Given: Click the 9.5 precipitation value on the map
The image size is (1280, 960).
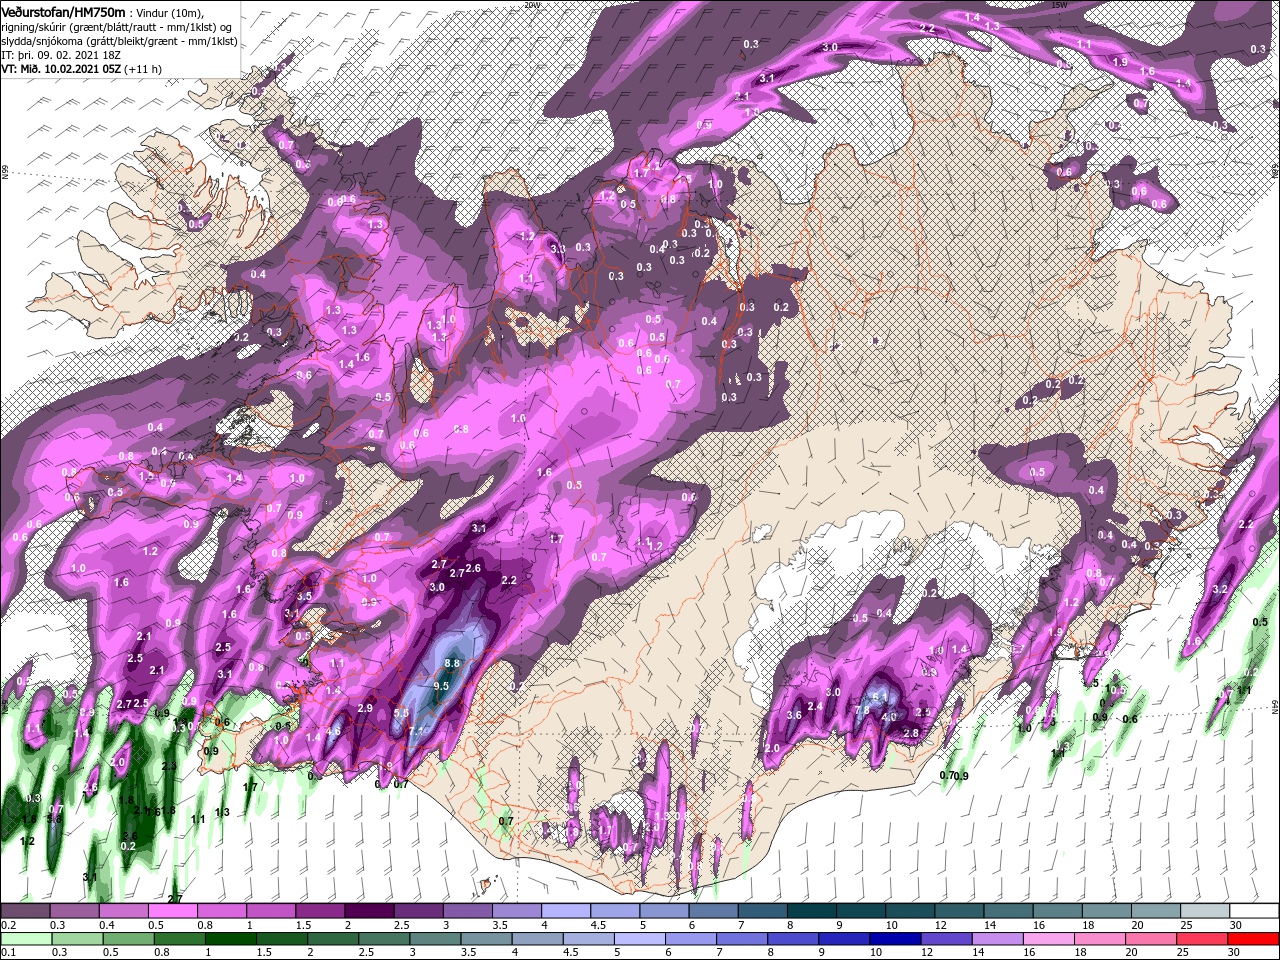Looking at the screenshot, I should point(441,686).
